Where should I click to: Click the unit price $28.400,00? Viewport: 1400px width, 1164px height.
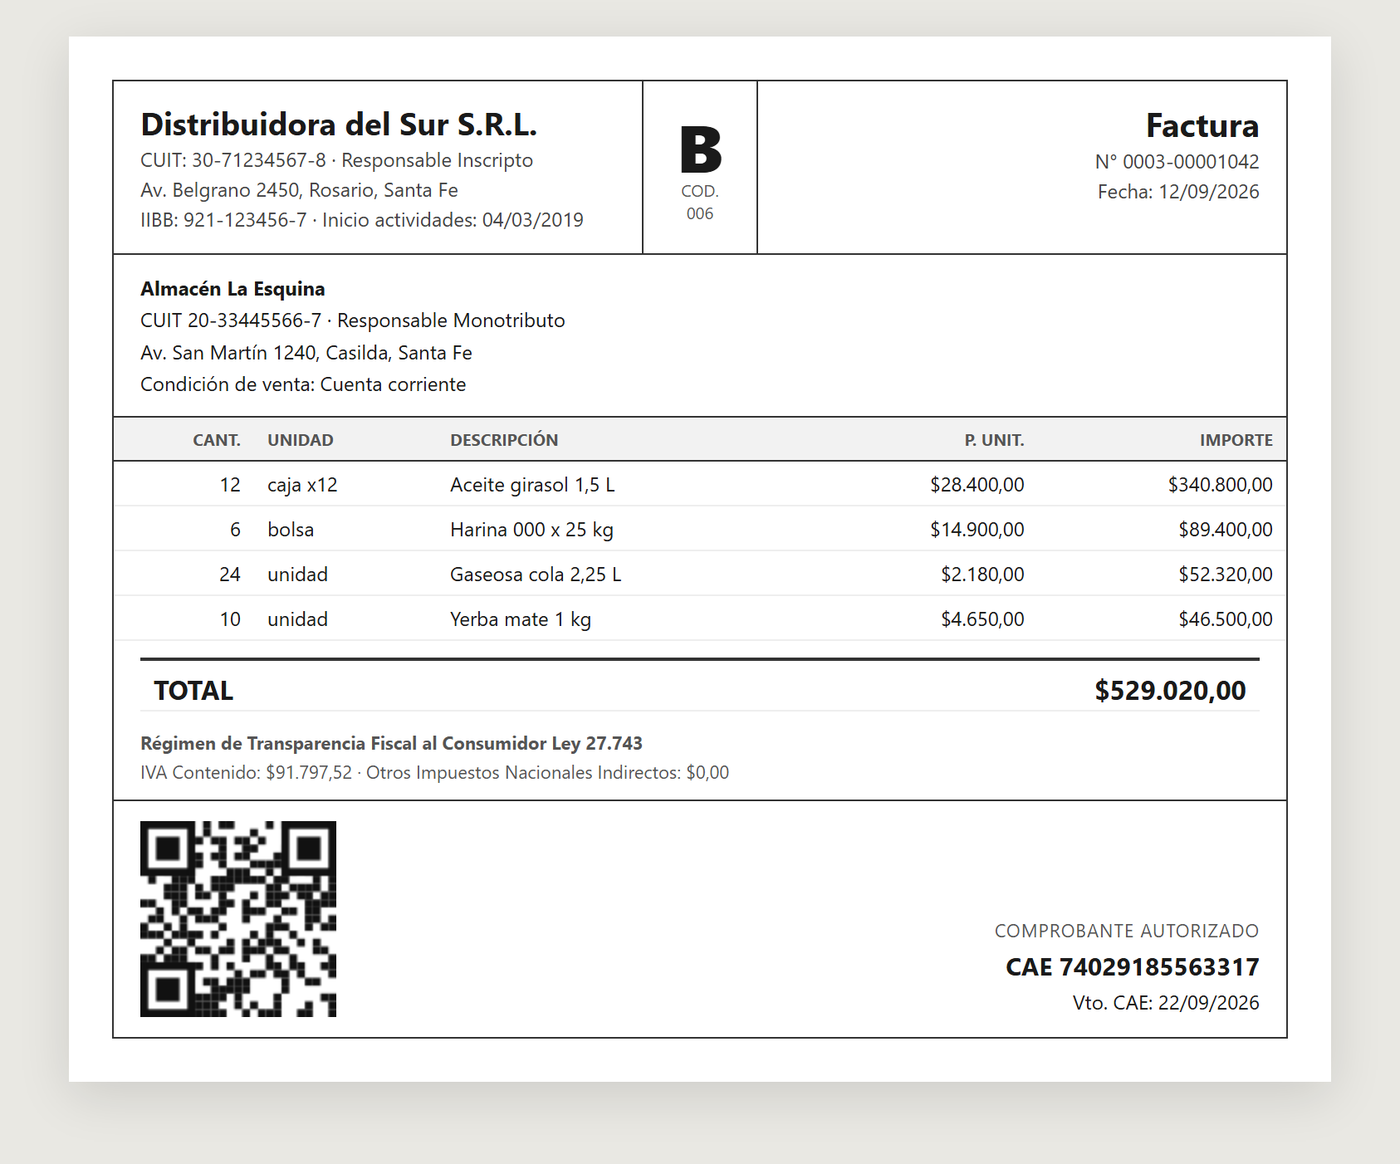[977, 485]
